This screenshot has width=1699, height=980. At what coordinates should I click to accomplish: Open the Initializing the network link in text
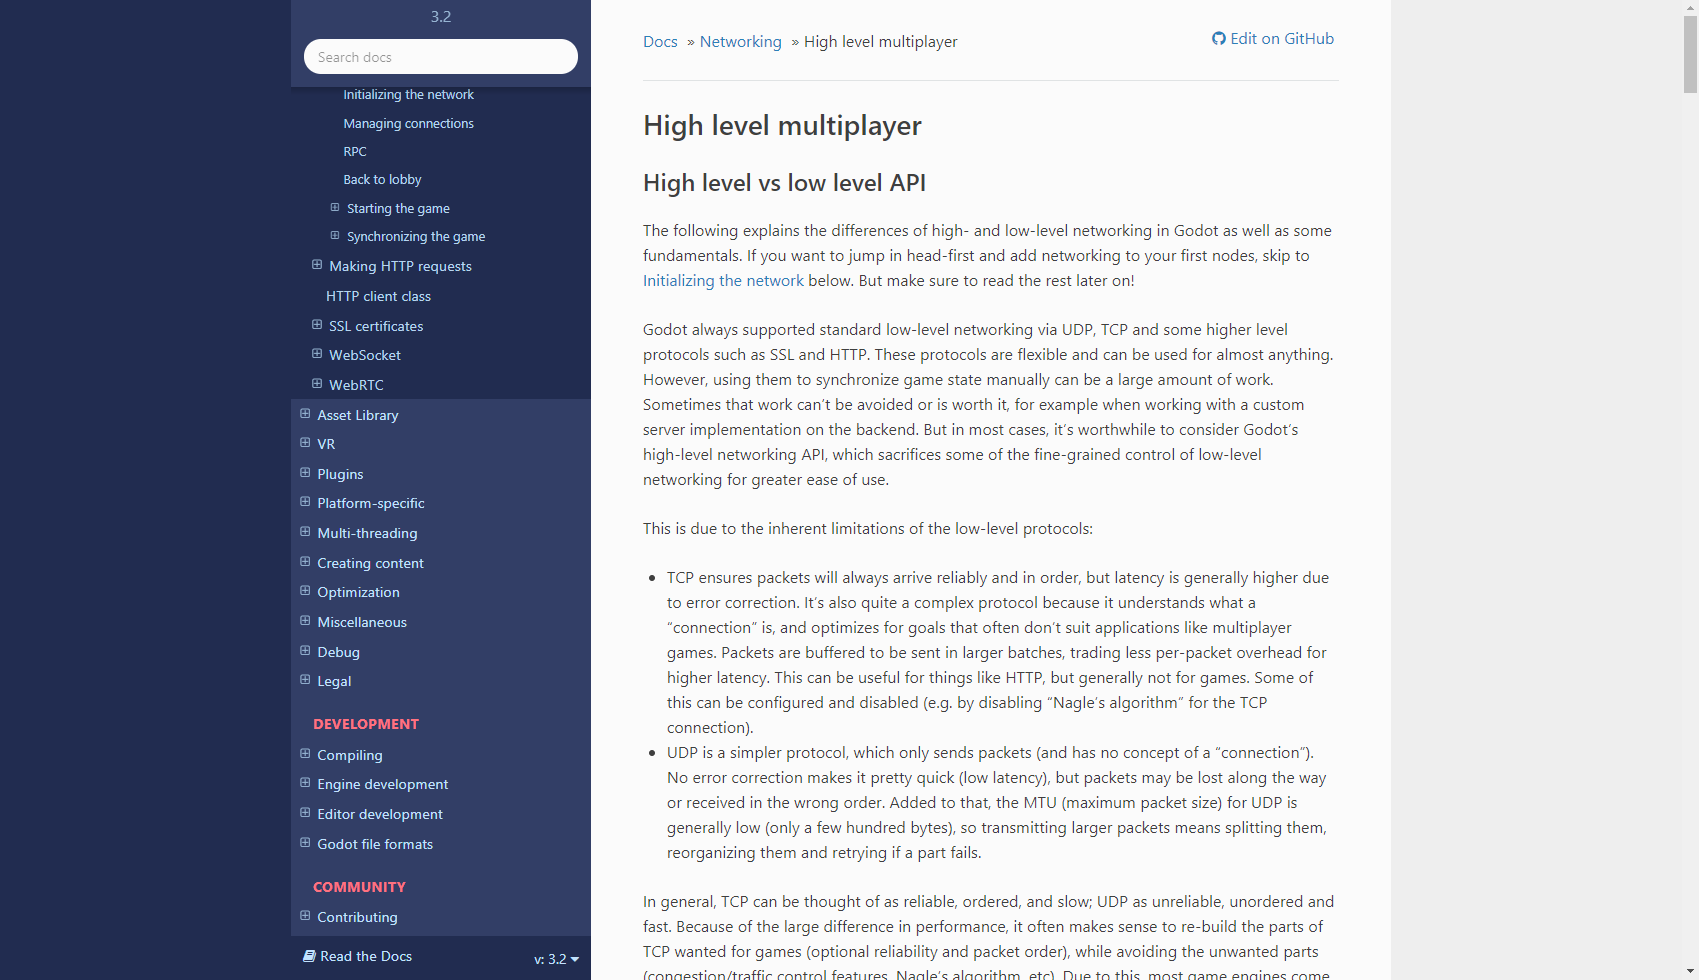point(723,280)
